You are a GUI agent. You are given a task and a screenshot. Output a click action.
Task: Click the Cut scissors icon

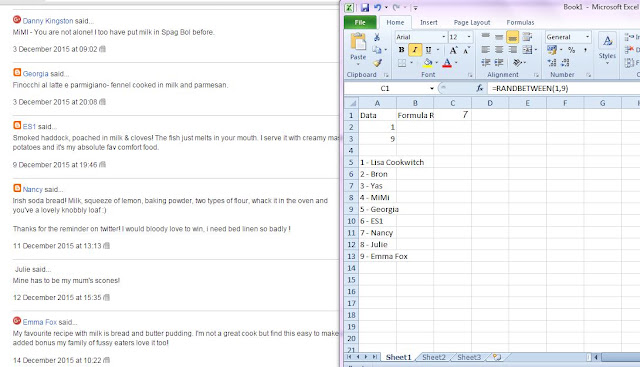377,37
